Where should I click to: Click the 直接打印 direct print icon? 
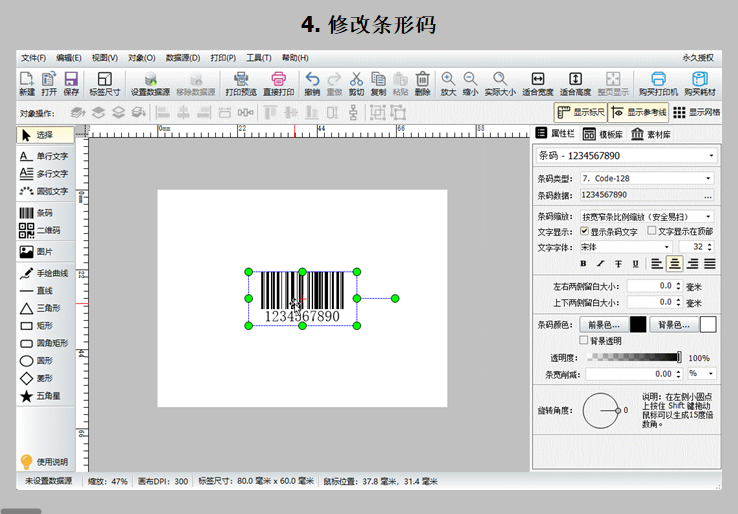(279, 84)
